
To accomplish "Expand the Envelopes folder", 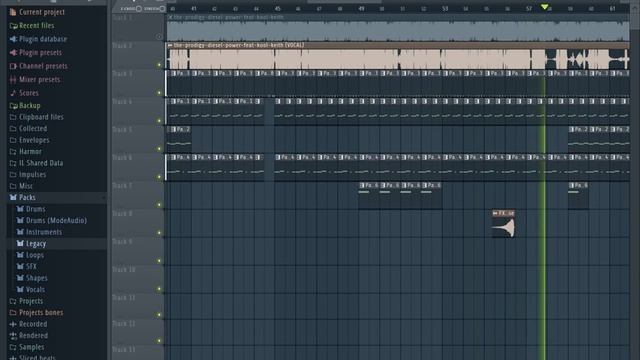I will (x=13, y=140).
